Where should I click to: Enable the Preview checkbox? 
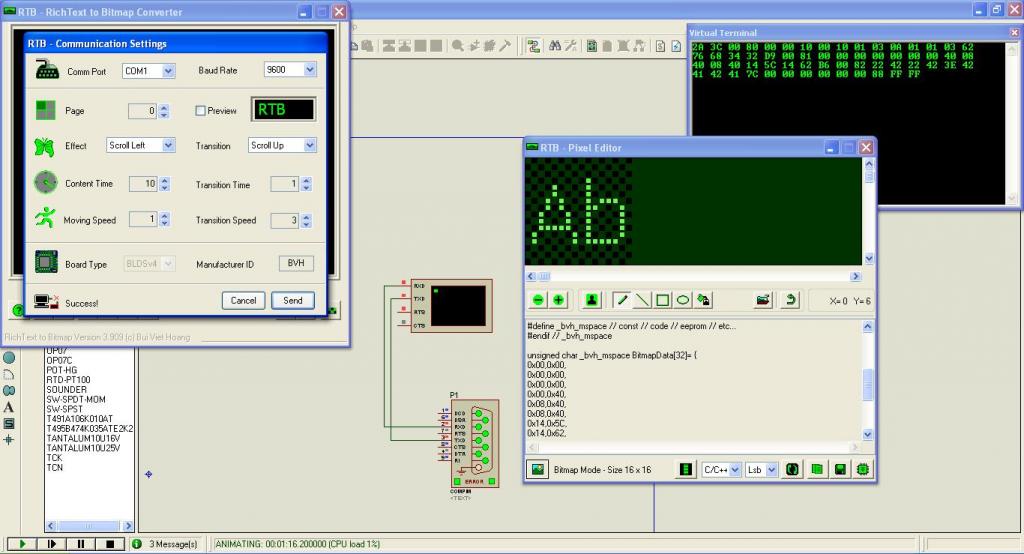tap(200, 111)
